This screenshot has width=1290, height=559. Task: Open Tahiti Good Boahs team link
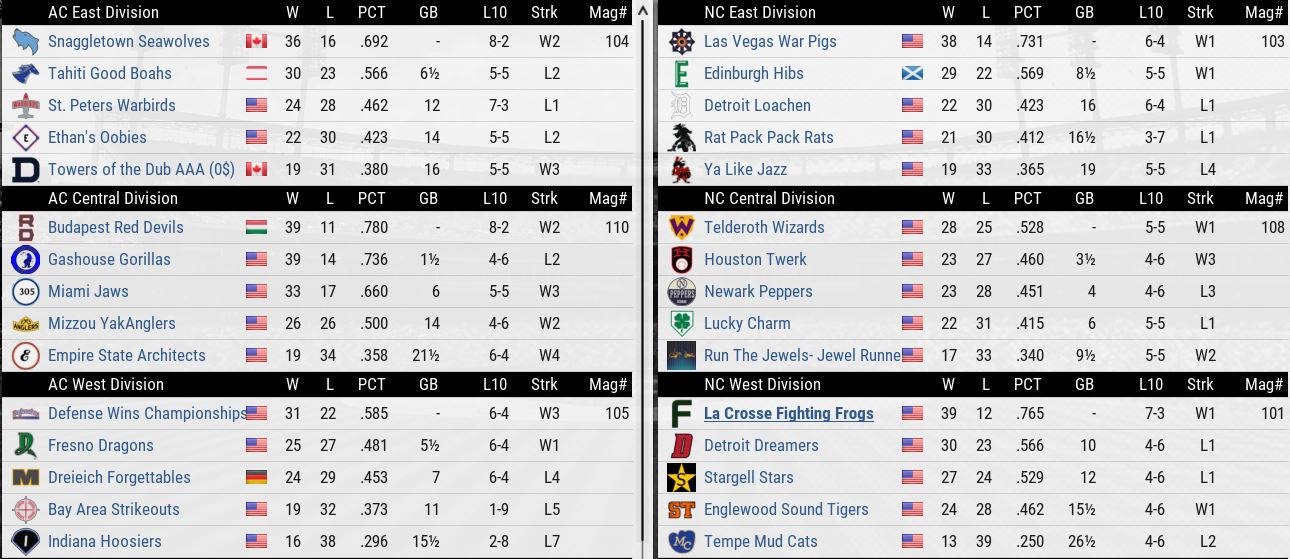point(109,74)
